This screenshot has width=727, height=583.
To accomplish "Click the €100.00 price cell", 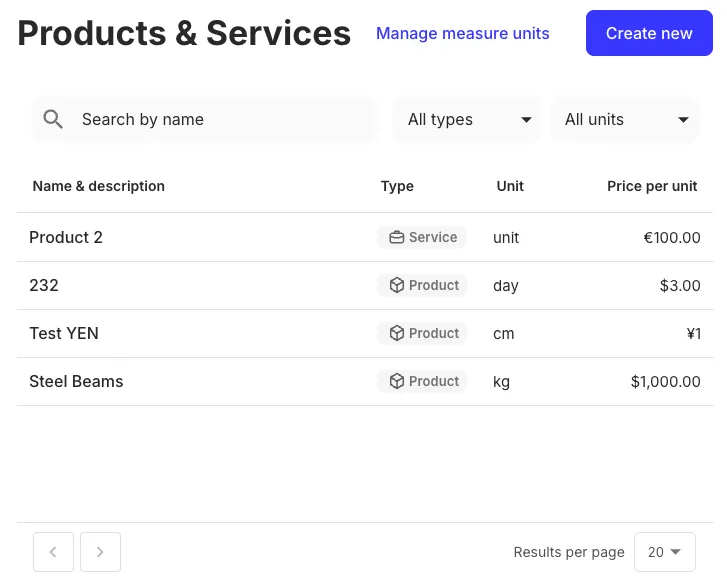I will click(x=672, y=237).
